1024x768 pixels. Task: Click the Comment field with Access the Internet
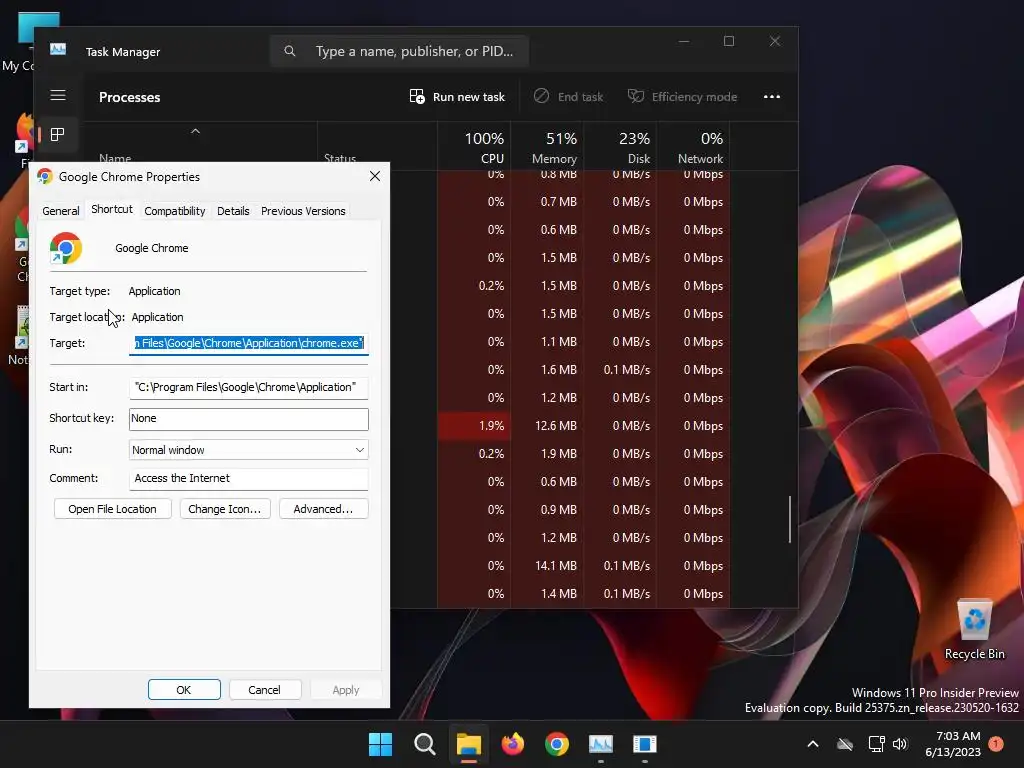pyautogui.click(x=249, y=479)
